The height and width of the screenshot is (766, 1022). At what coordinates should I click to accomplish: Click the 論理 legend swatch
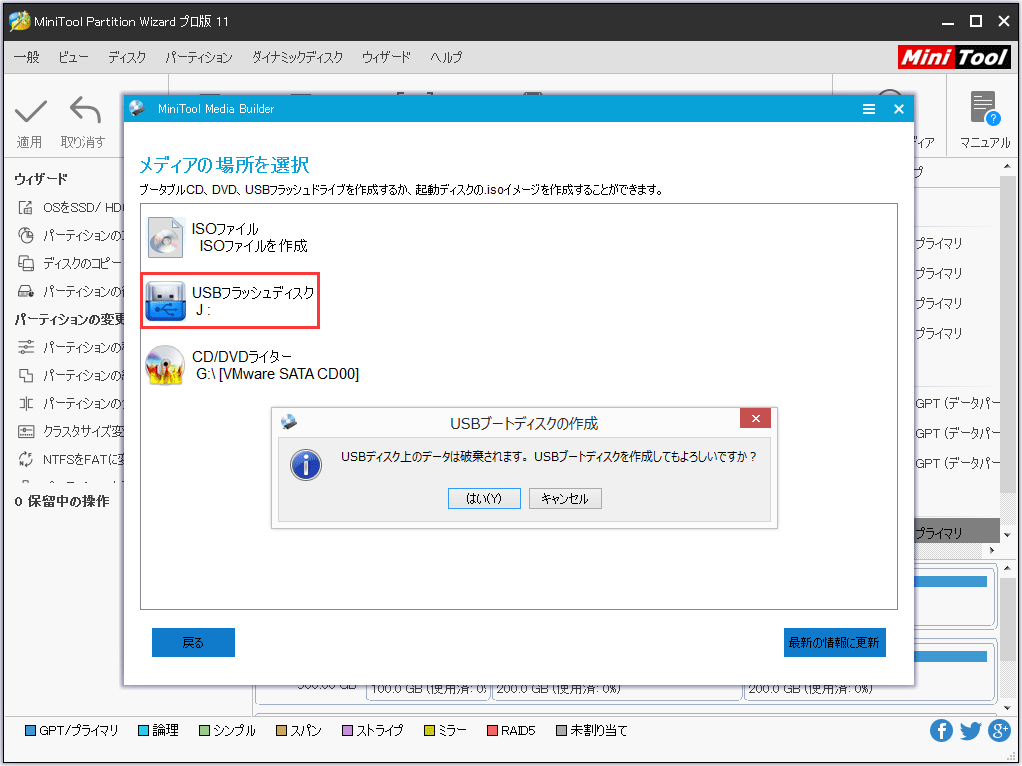tap(143, 731)
